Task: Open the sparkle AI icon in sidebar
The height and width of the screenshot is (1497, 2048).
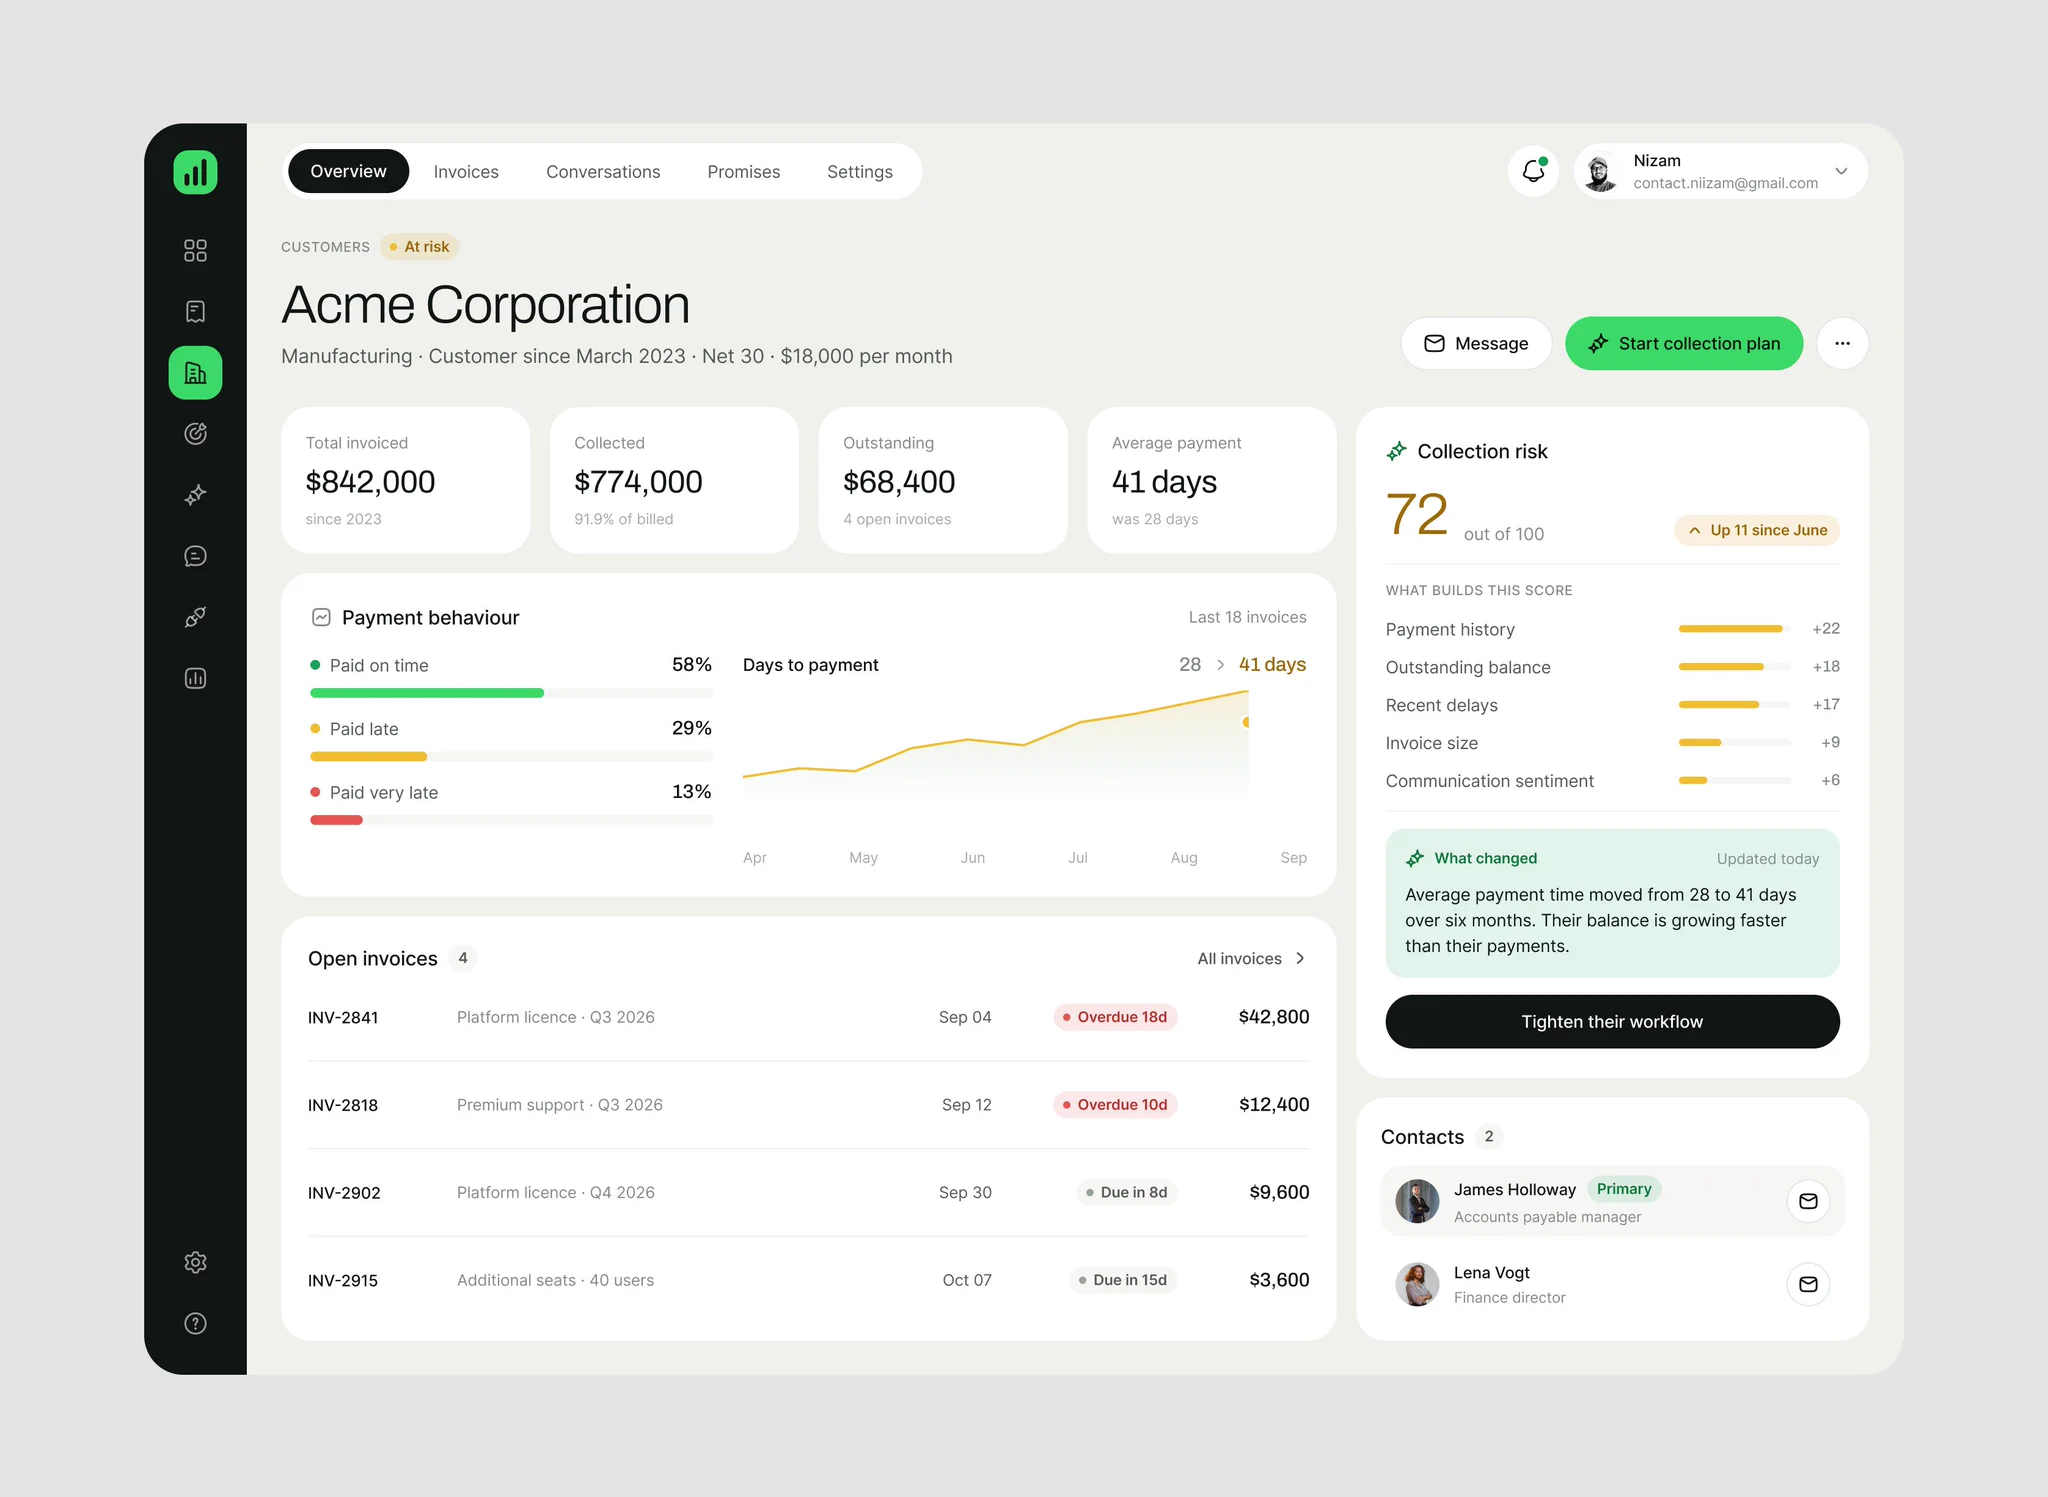Action: pyautogui.click(x=195, y=495)
